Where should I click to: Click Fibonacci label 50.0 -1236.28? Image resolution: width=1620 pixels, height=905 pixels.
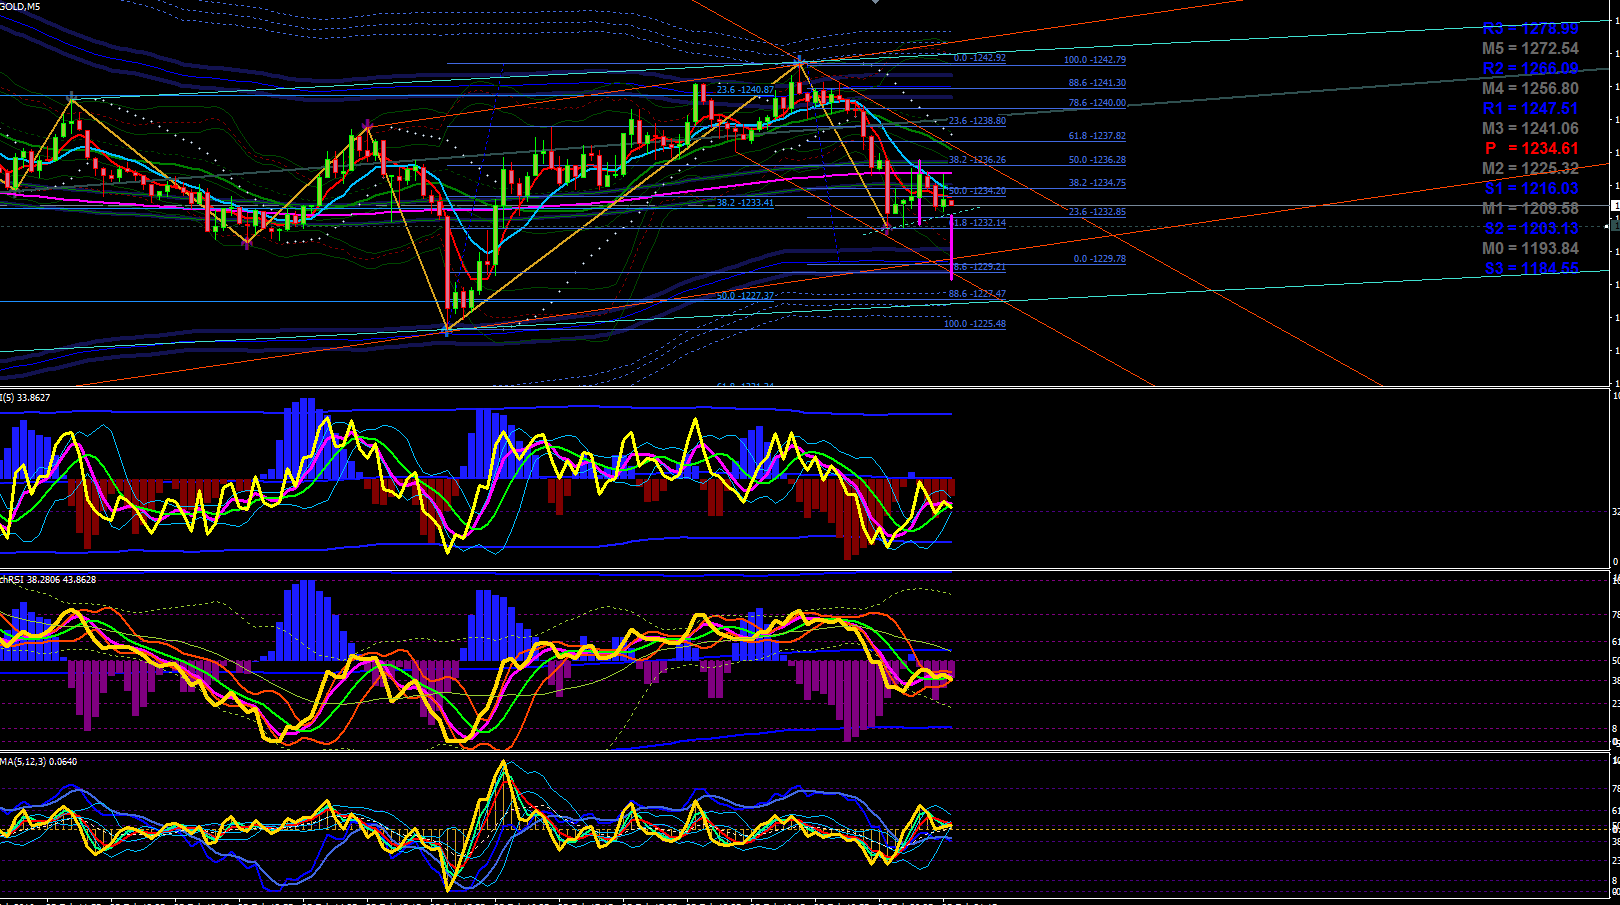[x=1097, y=160]
